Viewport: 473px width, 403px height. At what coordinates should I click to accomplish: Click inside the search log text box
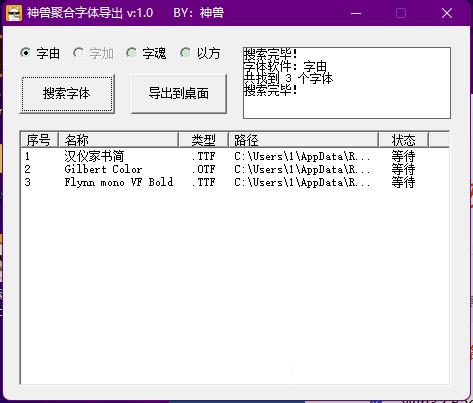[x=347, y=83]
